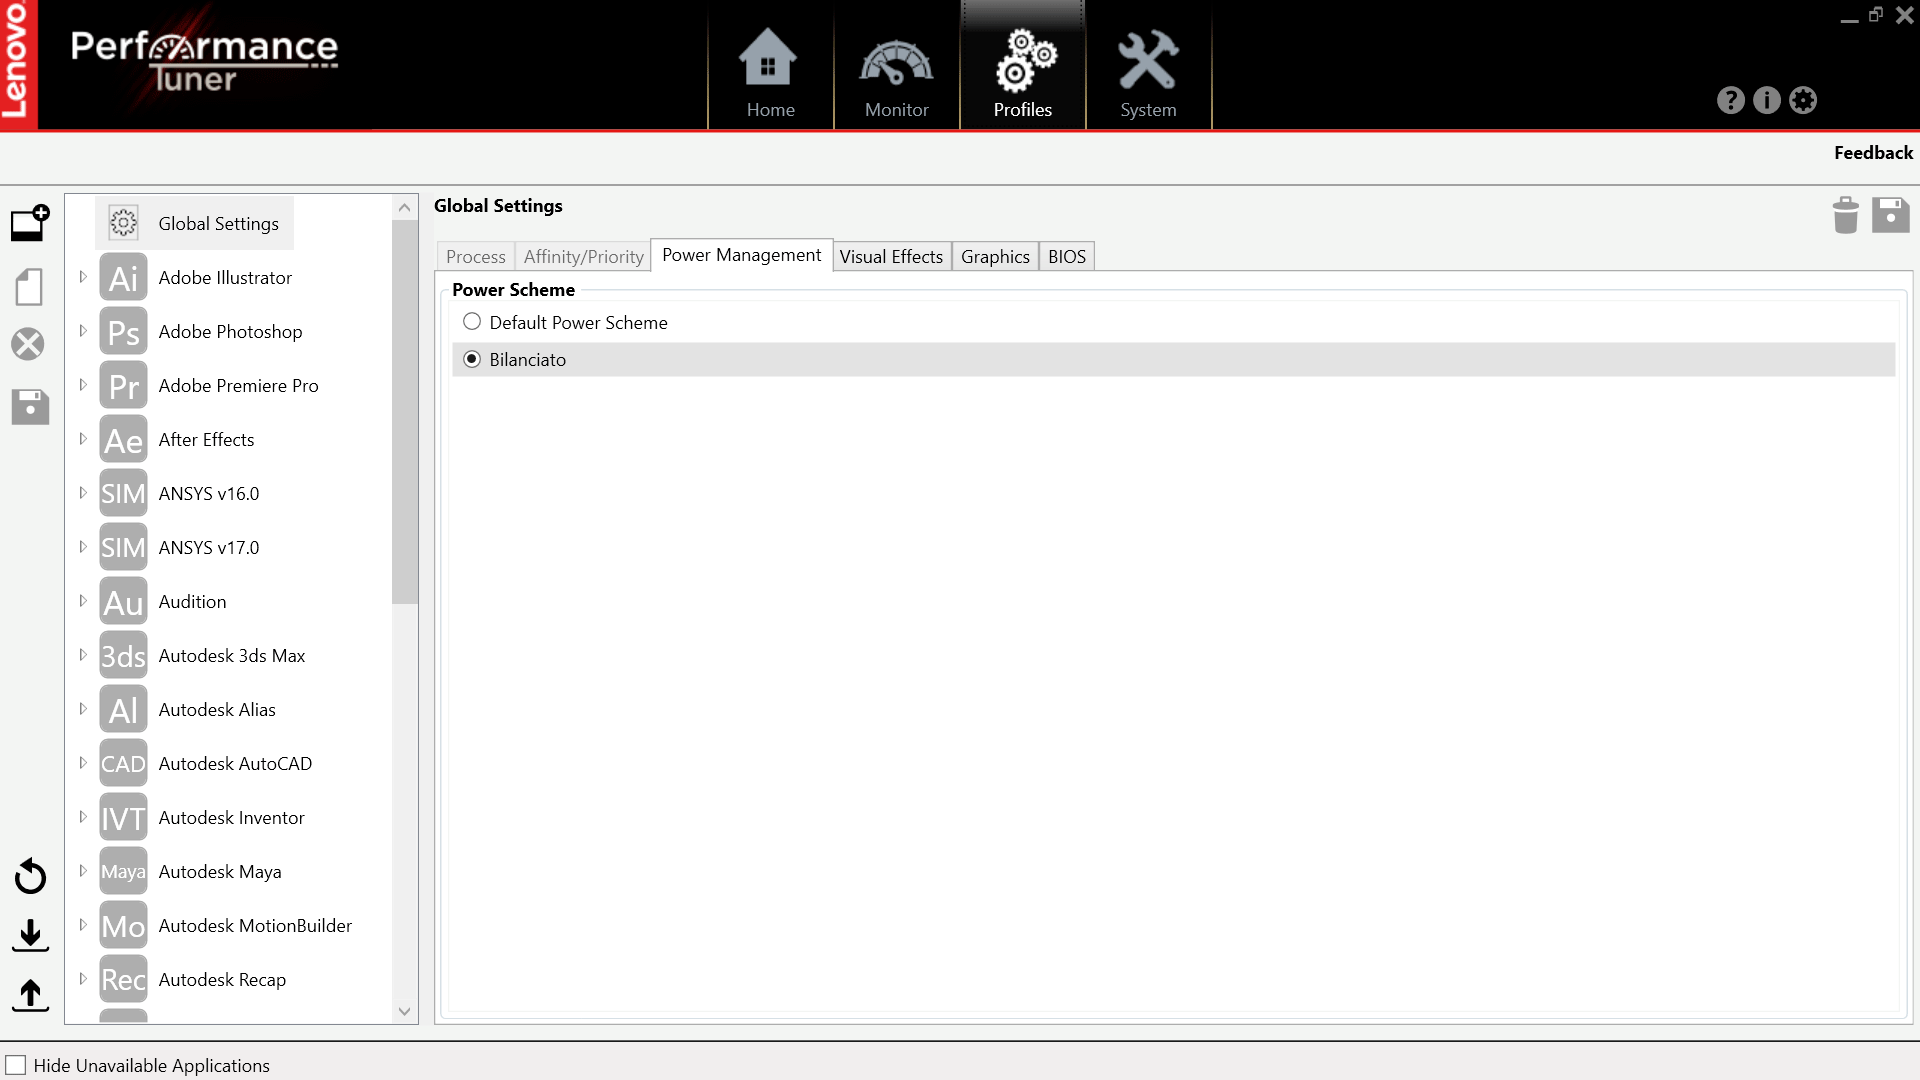Select the Bilanciato power scheme radio button
Image resolution: width=1920 pixels, height=1080 pixels.
pos(472,359)
